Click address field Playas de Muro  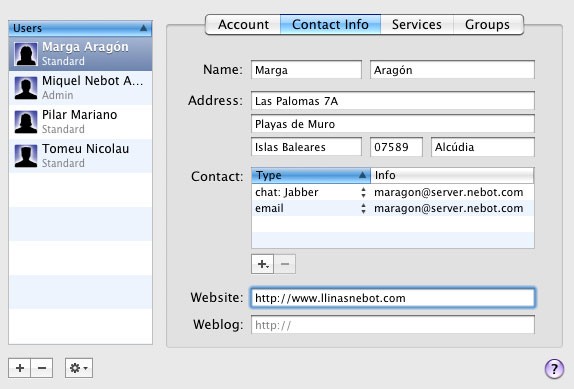(x=393, y=124)
